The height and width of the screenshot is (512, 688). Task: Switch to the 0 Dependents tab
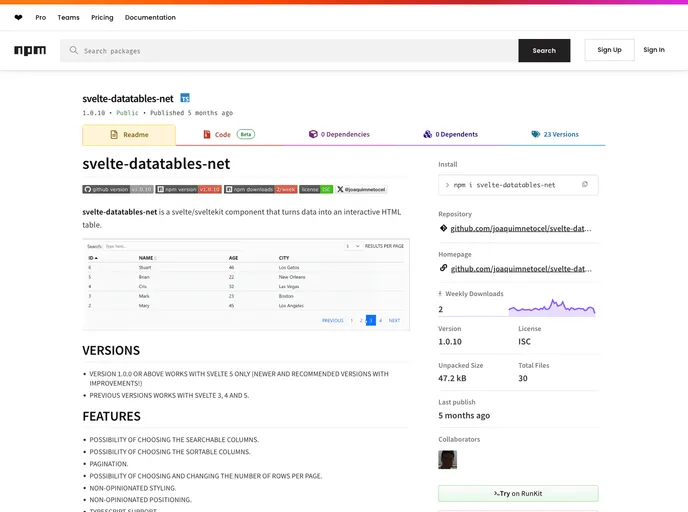[x=450, y=134]
